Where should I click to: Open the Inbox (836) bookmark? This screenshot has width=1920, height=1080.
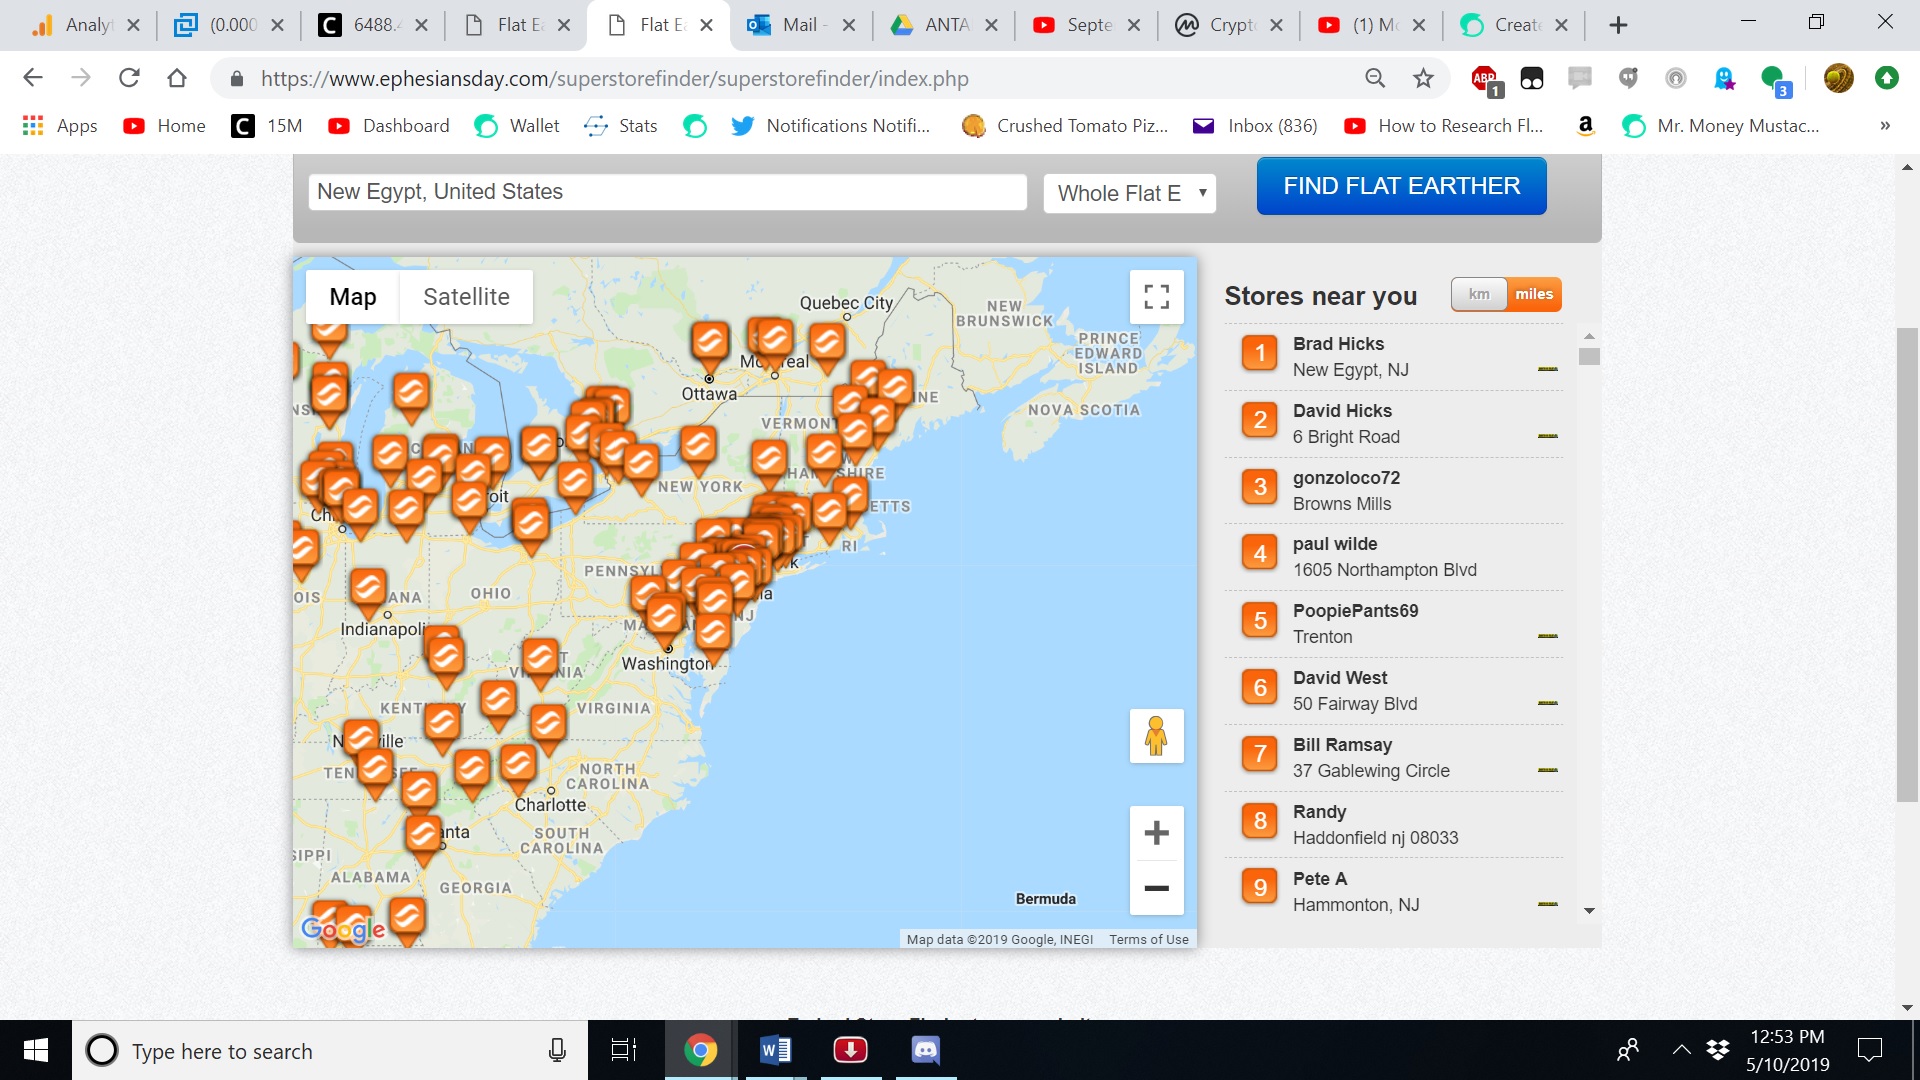pos(1256,126)
